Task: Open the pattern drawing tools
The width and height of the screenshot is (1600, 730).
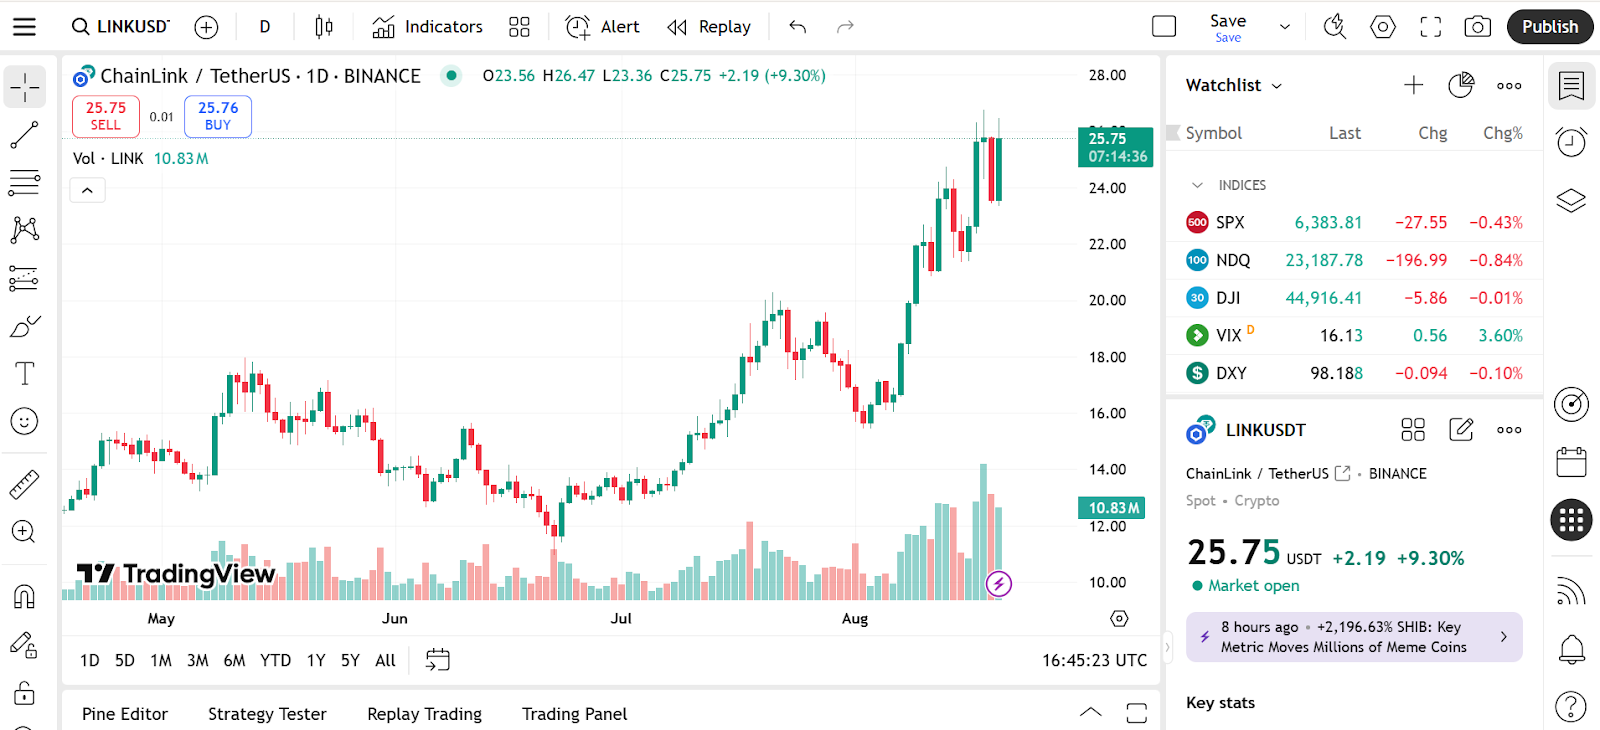Action: coord(25,230)
